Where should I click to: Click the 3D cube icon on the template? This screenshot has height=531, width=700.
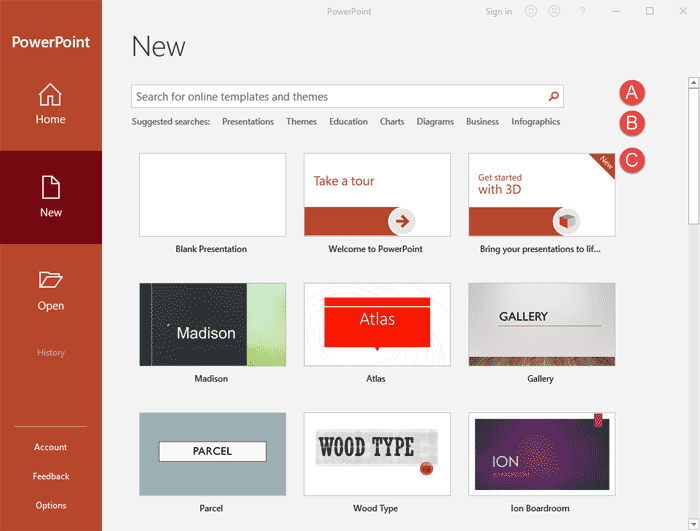567,221
